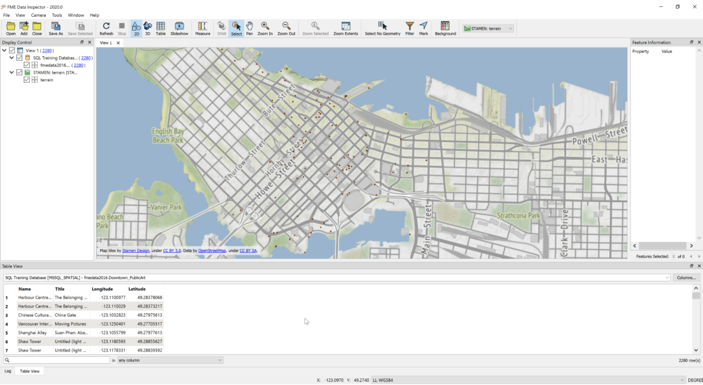Click the Zoom Extents tool
This screenshot has height=385, width=703.
coord(346,29)
